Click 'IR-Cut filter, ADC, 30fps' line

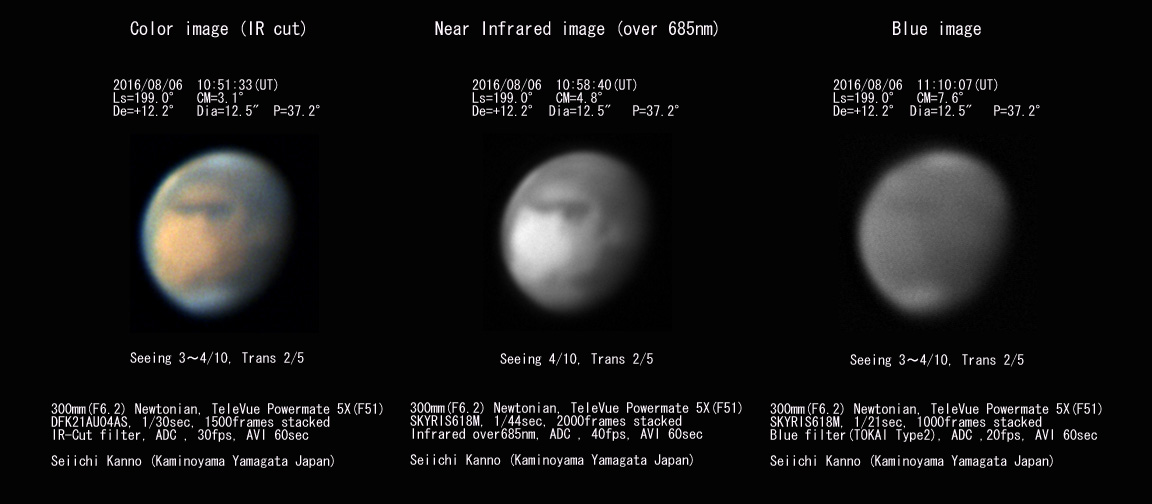pyautogui.click(x=180, y=436)
